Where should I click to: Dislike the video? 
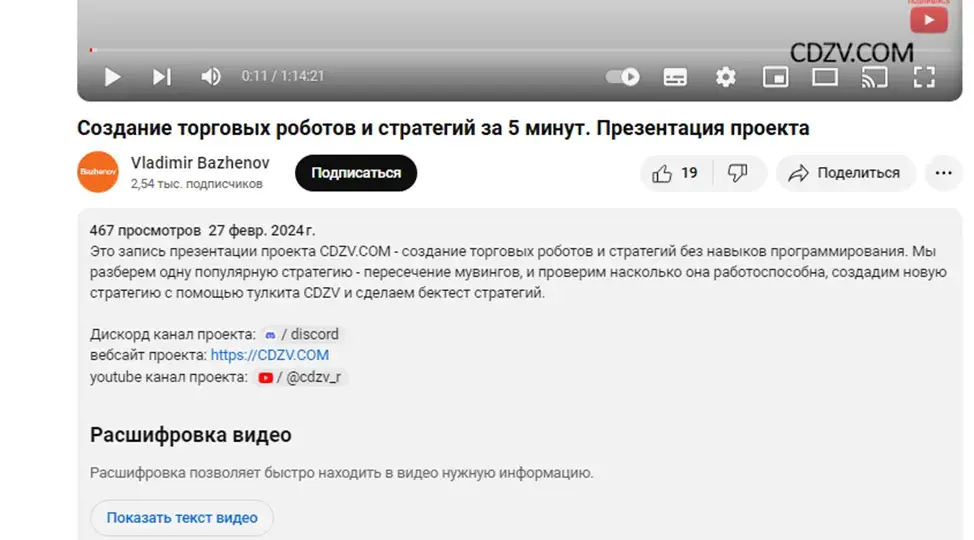(x=739, y=173)
